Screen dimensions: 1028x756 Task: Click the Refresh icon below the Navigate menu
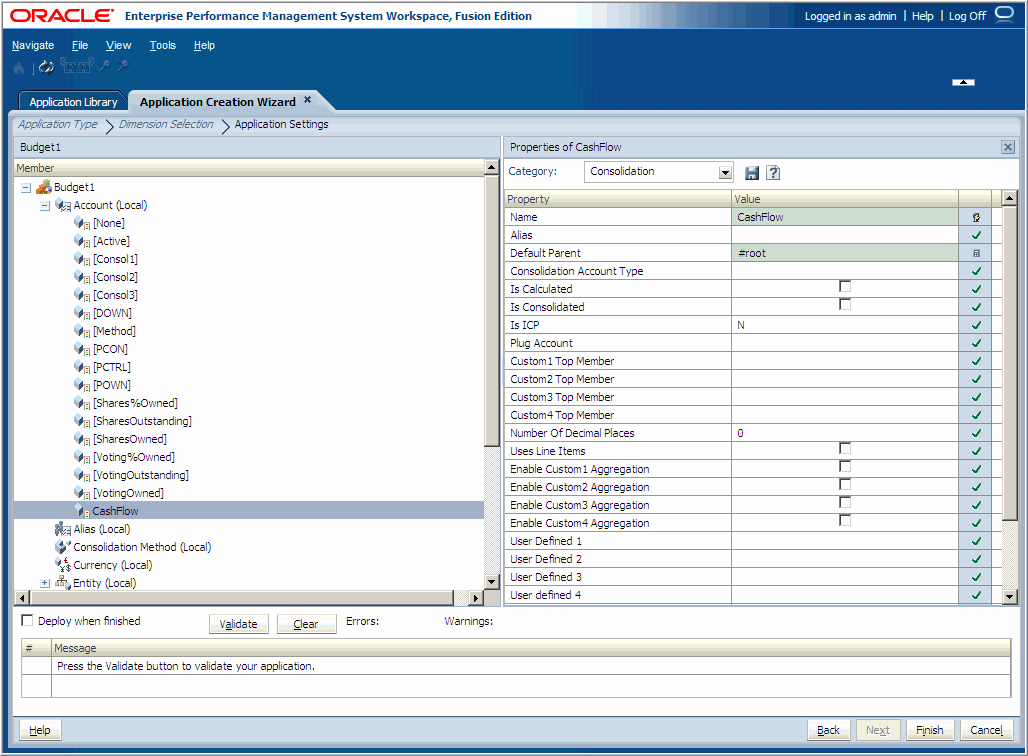(x=46, y=67)
